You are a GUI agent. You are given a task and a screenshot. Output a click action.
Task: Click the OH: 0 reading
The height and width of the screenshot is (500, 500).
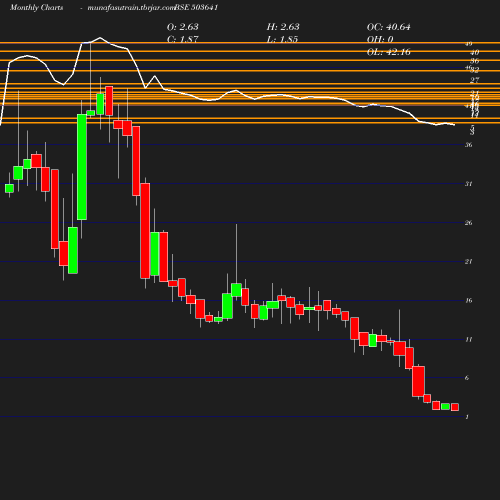(x=380, y=39)
